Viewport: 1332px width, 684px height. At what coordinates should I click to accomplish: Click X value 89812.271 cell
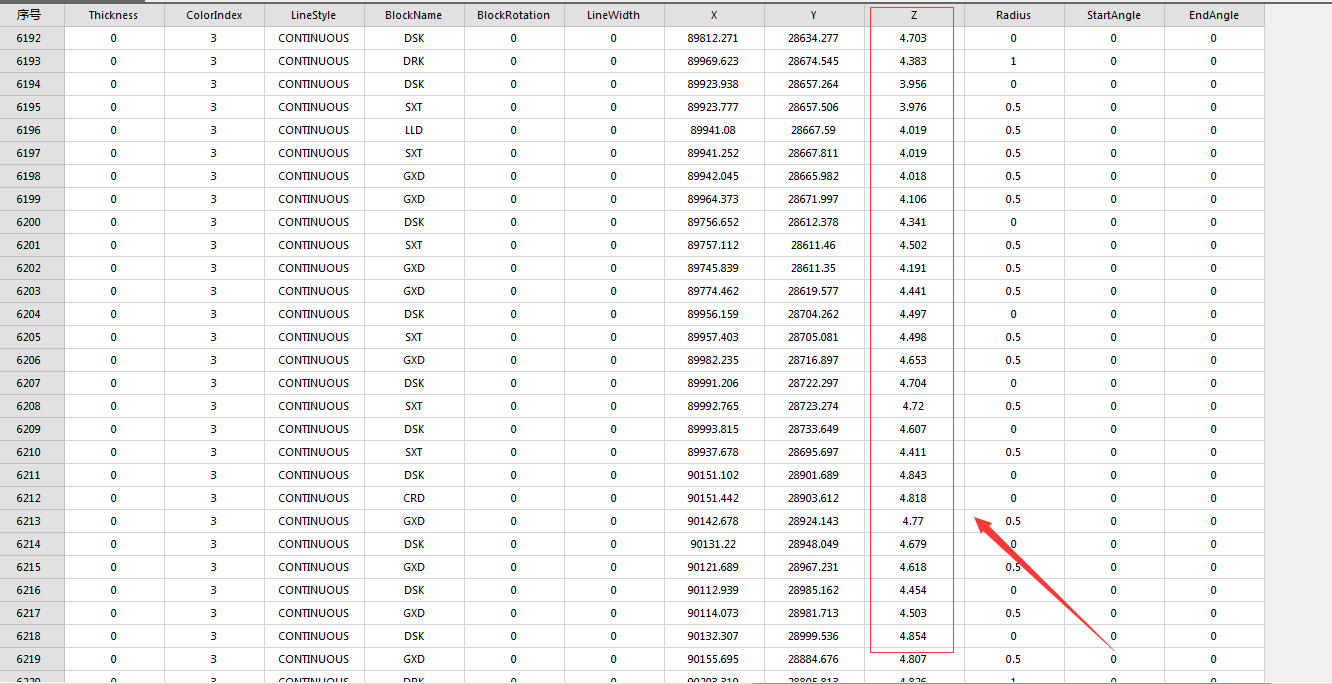713,38
